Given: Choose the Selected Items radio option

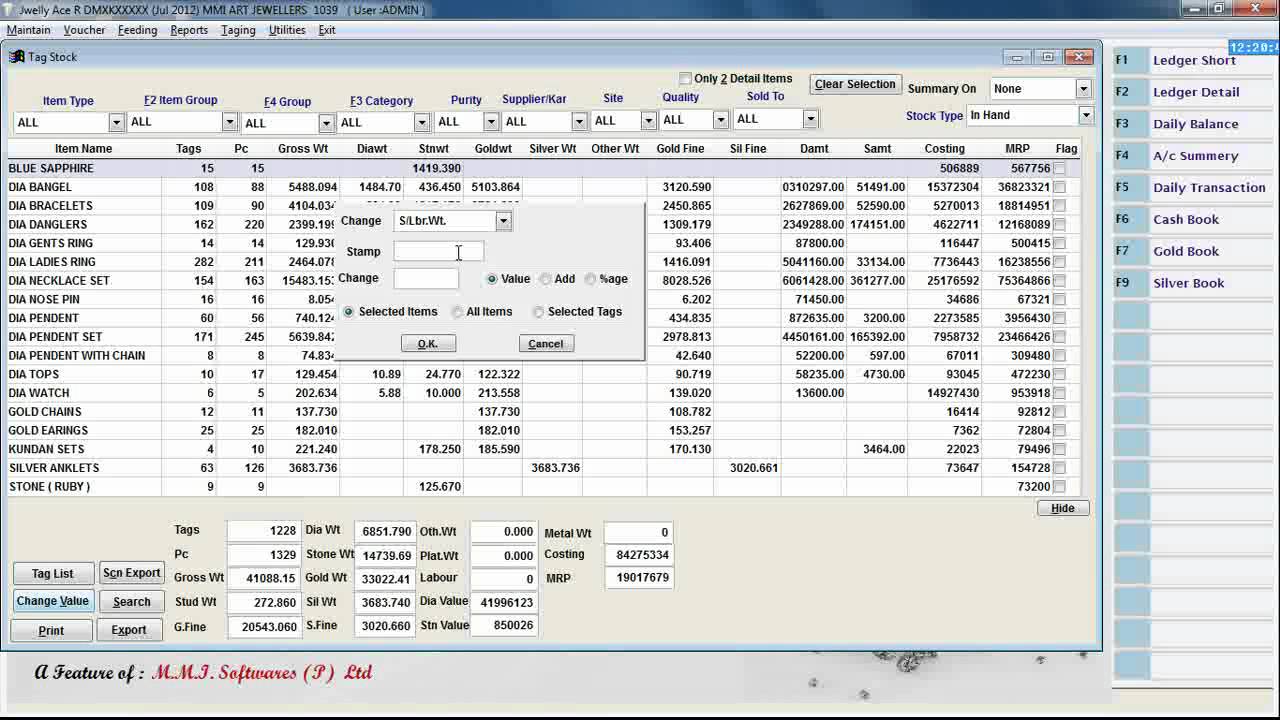Looking at the screenshot, I should [348, 312].
